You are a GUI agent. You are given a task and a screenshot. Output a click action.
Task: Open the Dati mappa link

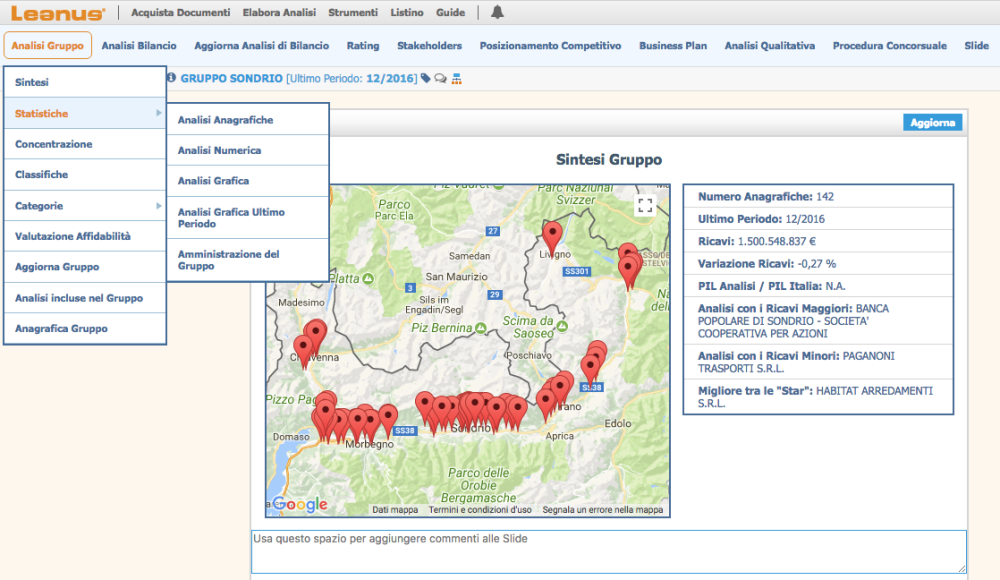pyautogui.click(x=395, y=510)
